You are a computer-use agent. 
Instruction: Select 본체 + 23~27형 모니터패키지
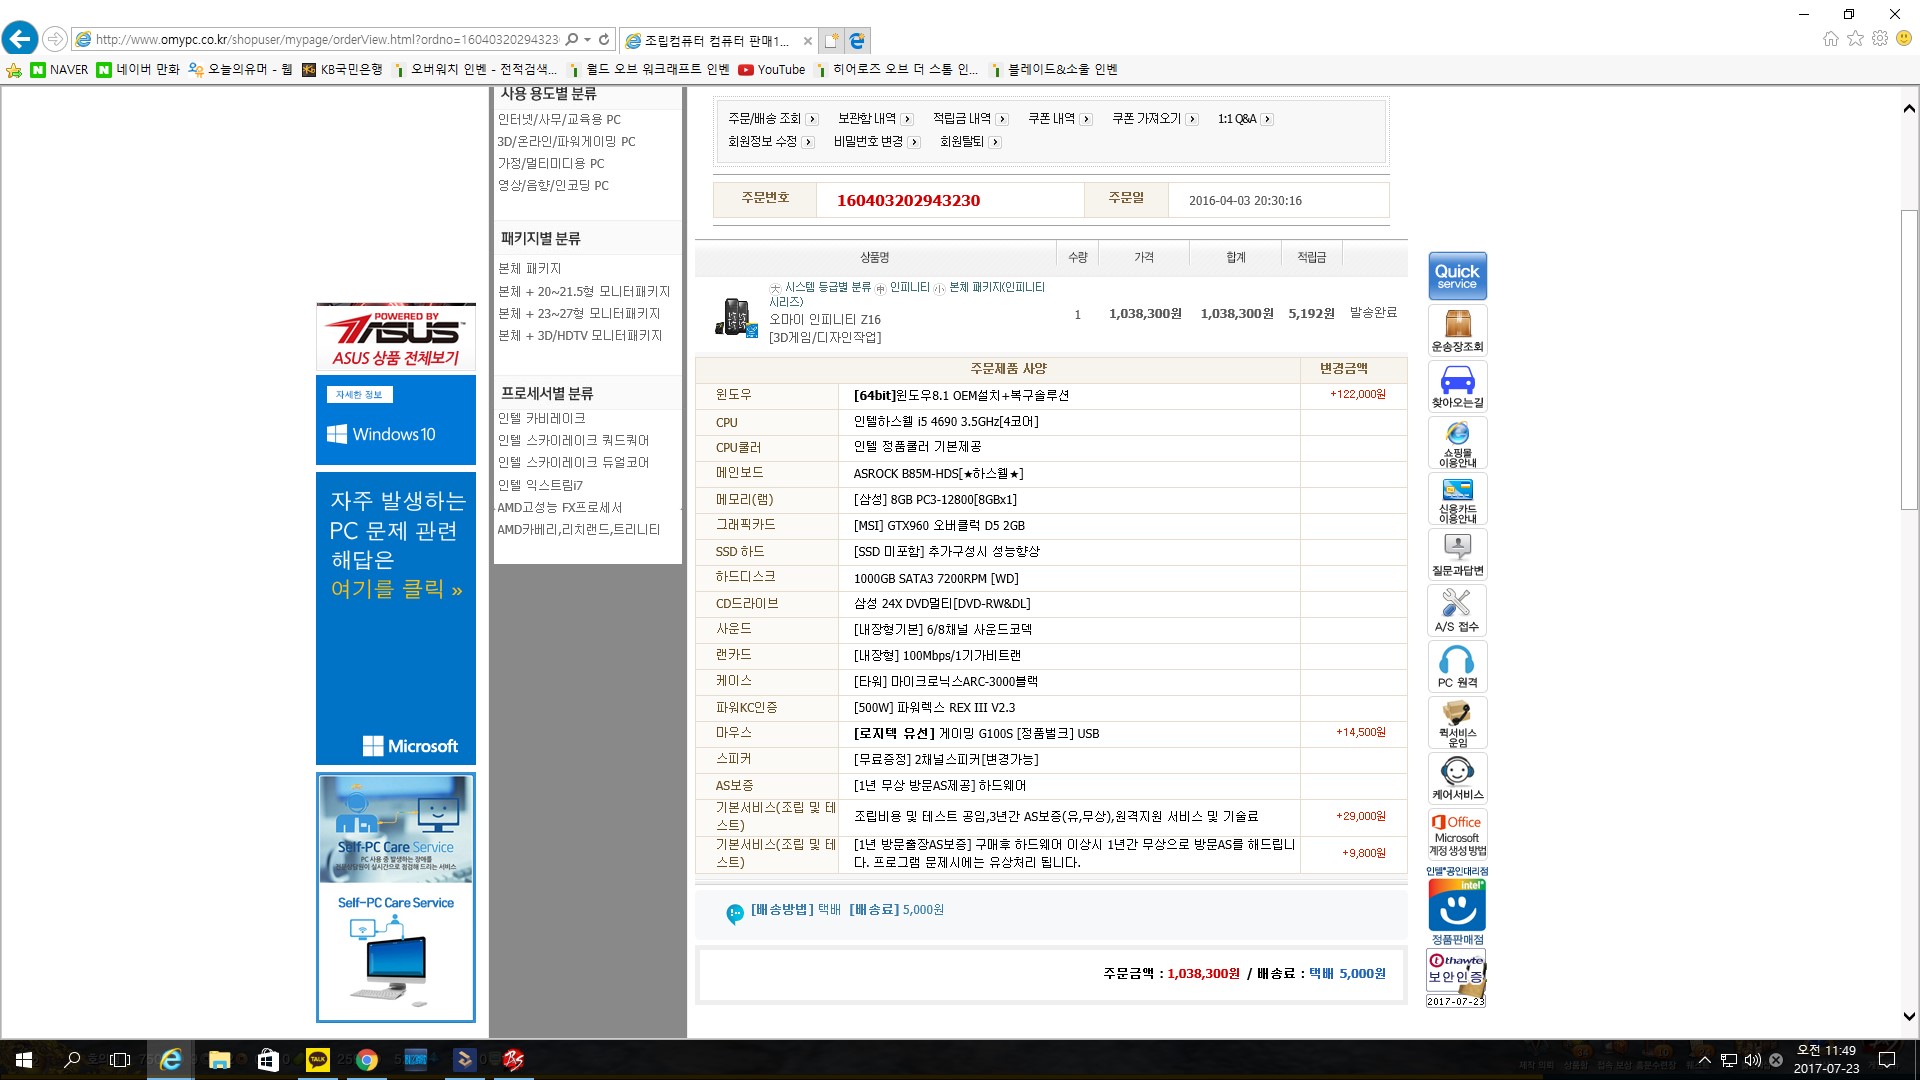(579, 314)
